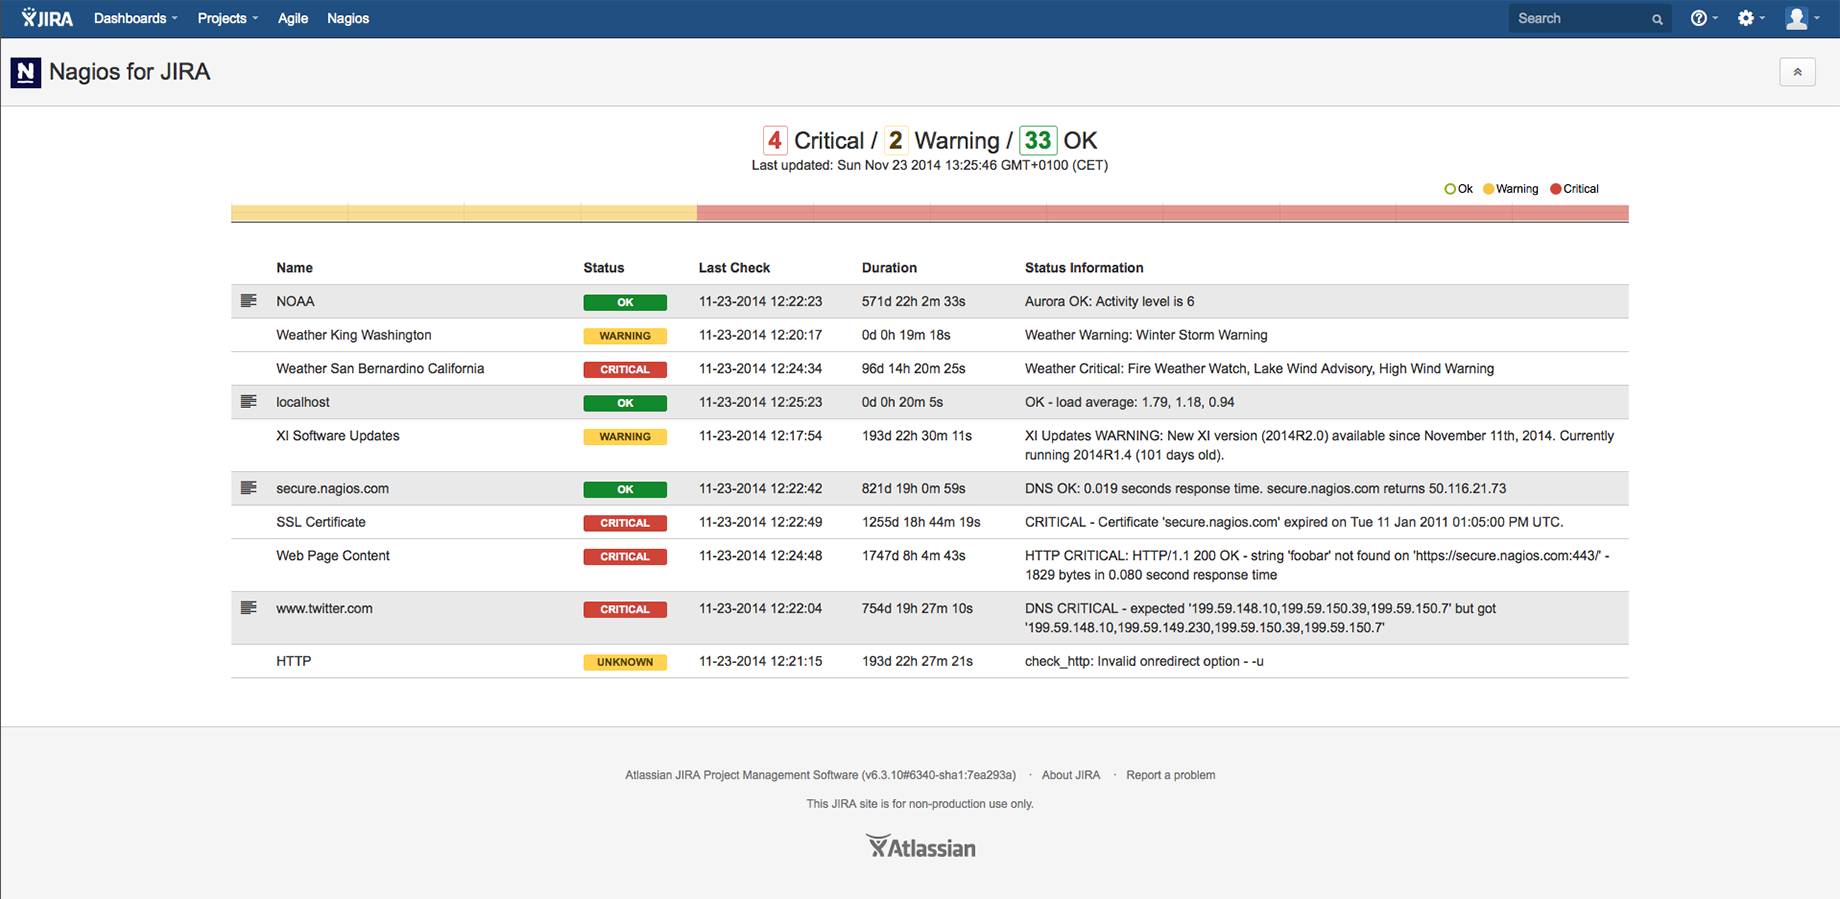Select the NOAA host name
The width and height of the screenshot is (1840, 899).
click(x=295, y=301)
